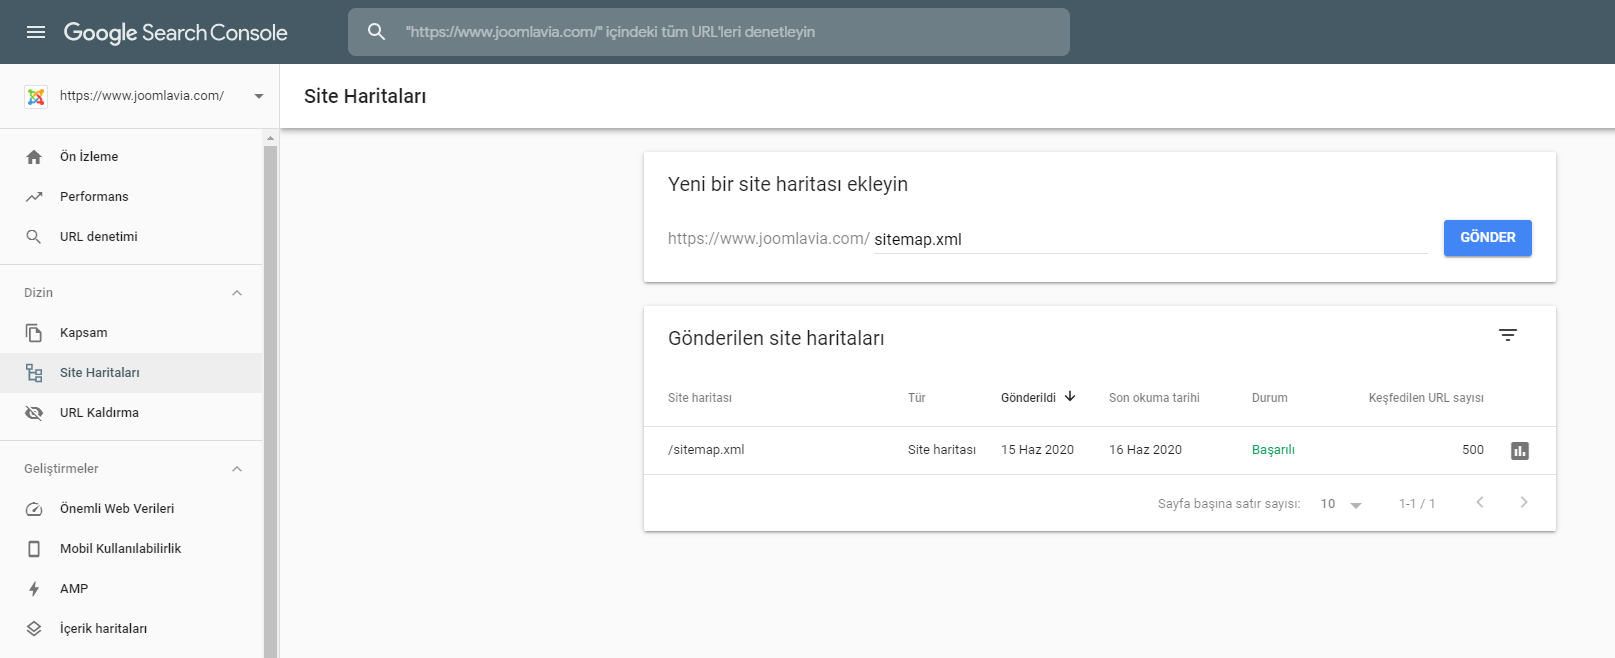Open rows per page dropdown

[x=1341, y=504]
